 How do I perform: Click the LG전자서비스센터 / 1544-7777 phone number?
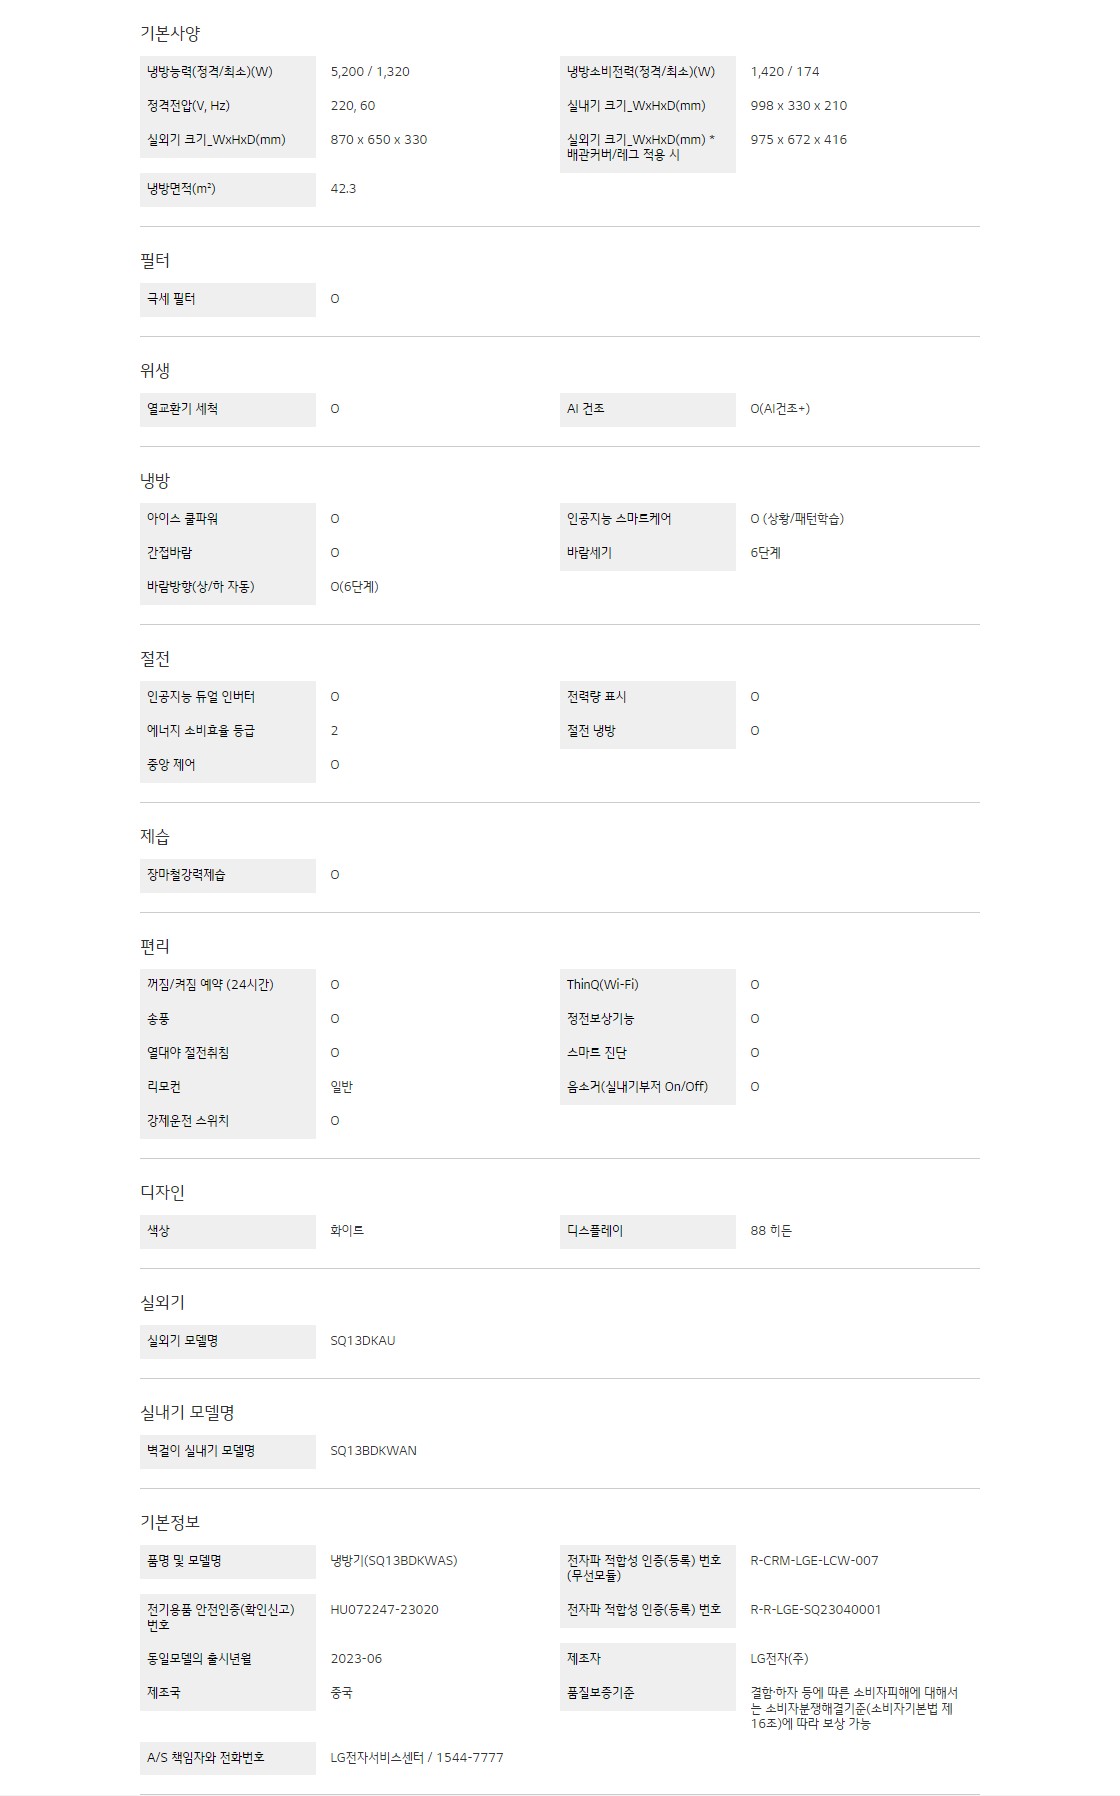(417, 1758)
